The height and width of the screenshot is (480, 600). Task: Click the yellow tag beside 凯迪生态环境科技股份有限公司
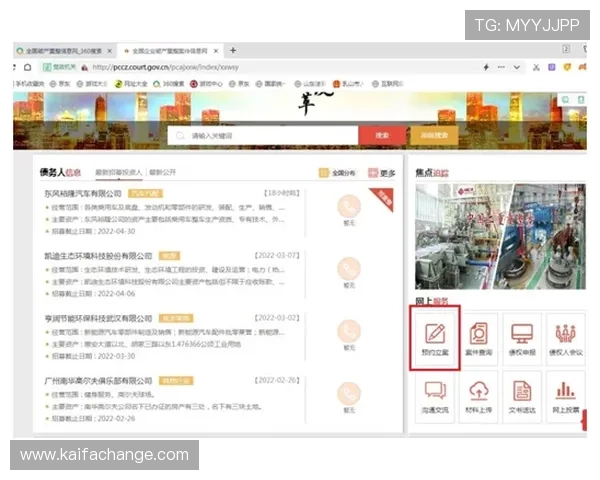click(x=170, y=256)
